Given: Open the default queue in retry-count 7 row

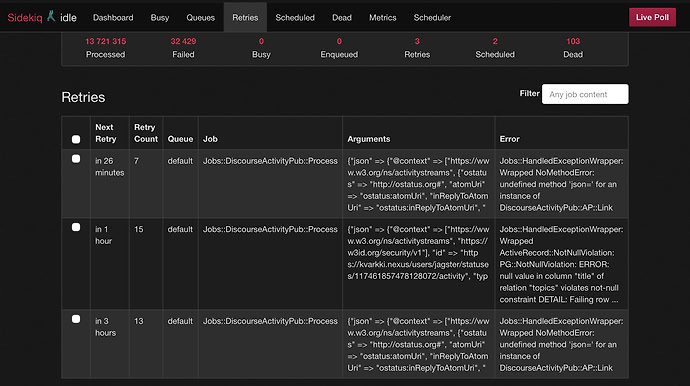Looking at the screenshot, I should [180, 161].
